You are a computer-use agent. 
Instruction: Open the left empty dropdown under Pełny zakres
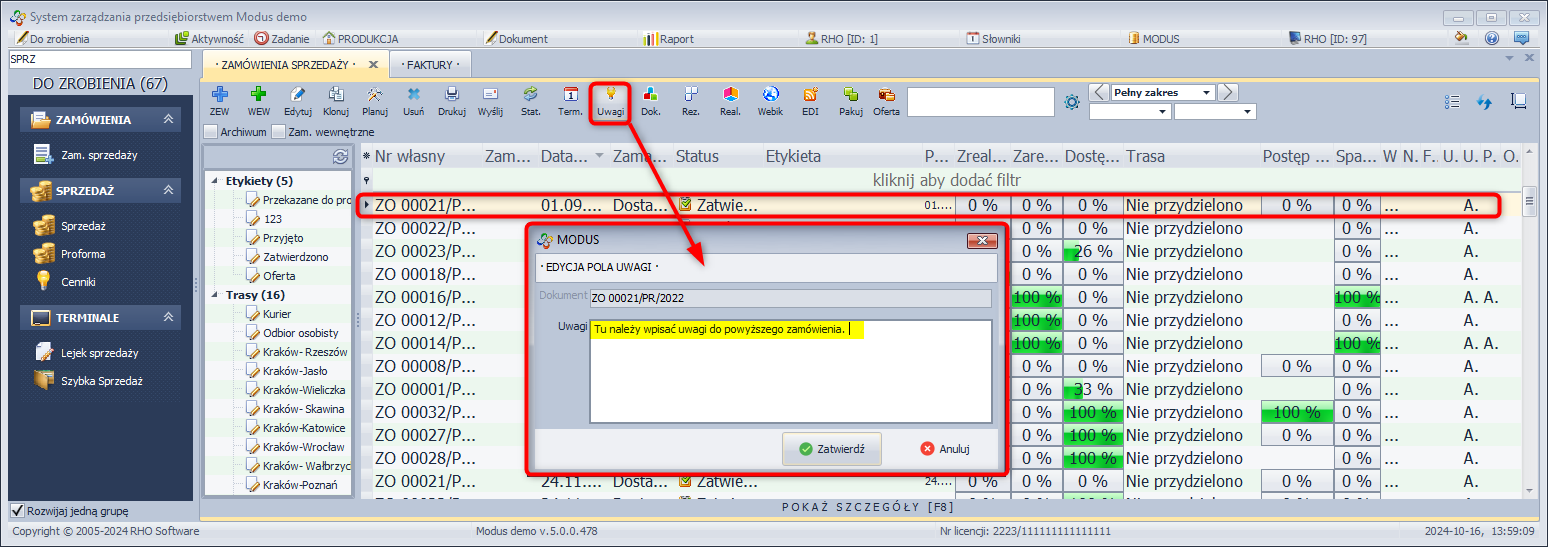(x=1163, y=112)
